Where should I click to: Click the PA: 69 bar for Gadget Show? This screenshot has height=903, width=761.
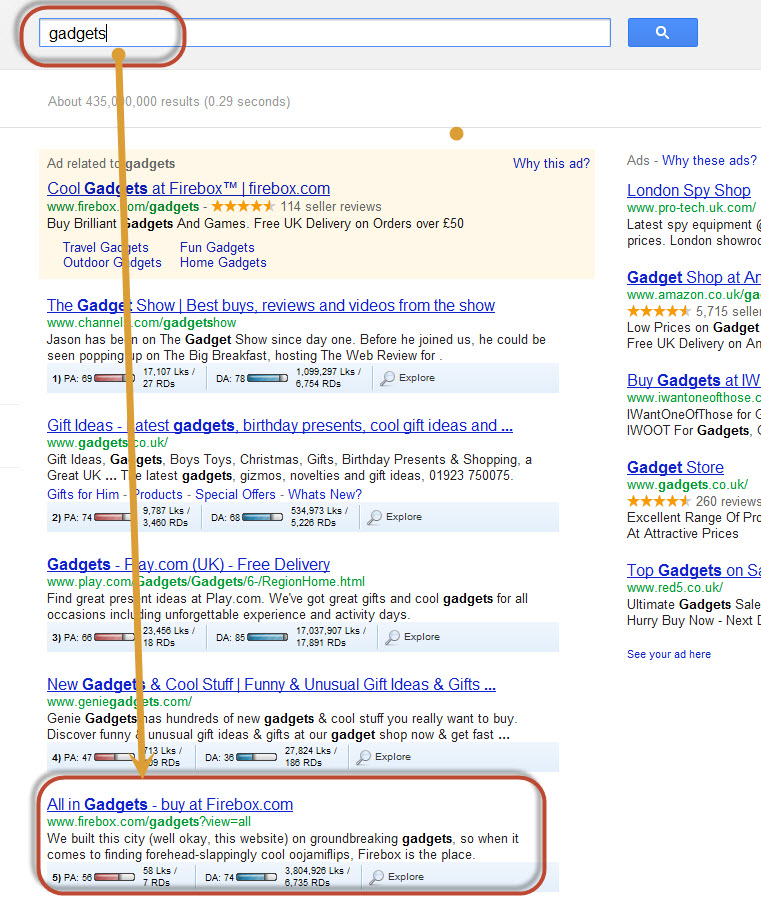pos(114,378)
